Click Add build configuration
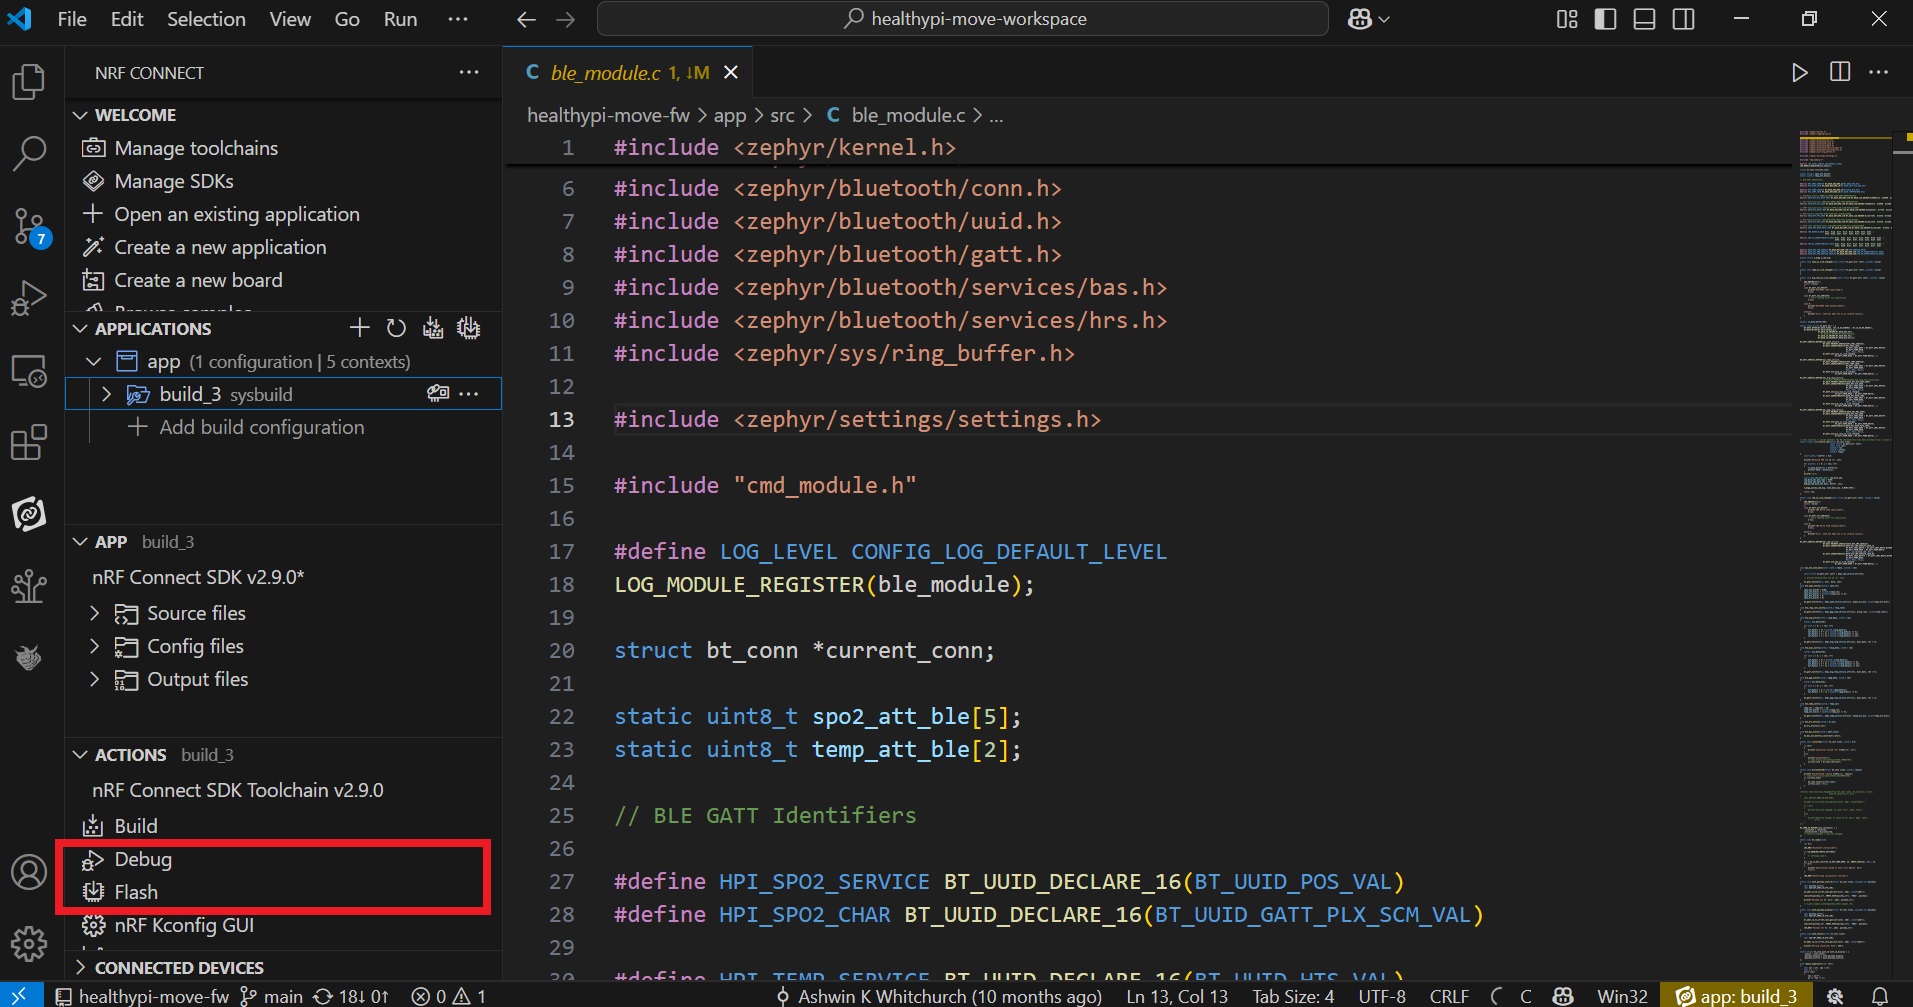Image resolution: width=1913 pixels, height=1007 pixels. click(261, 427)
